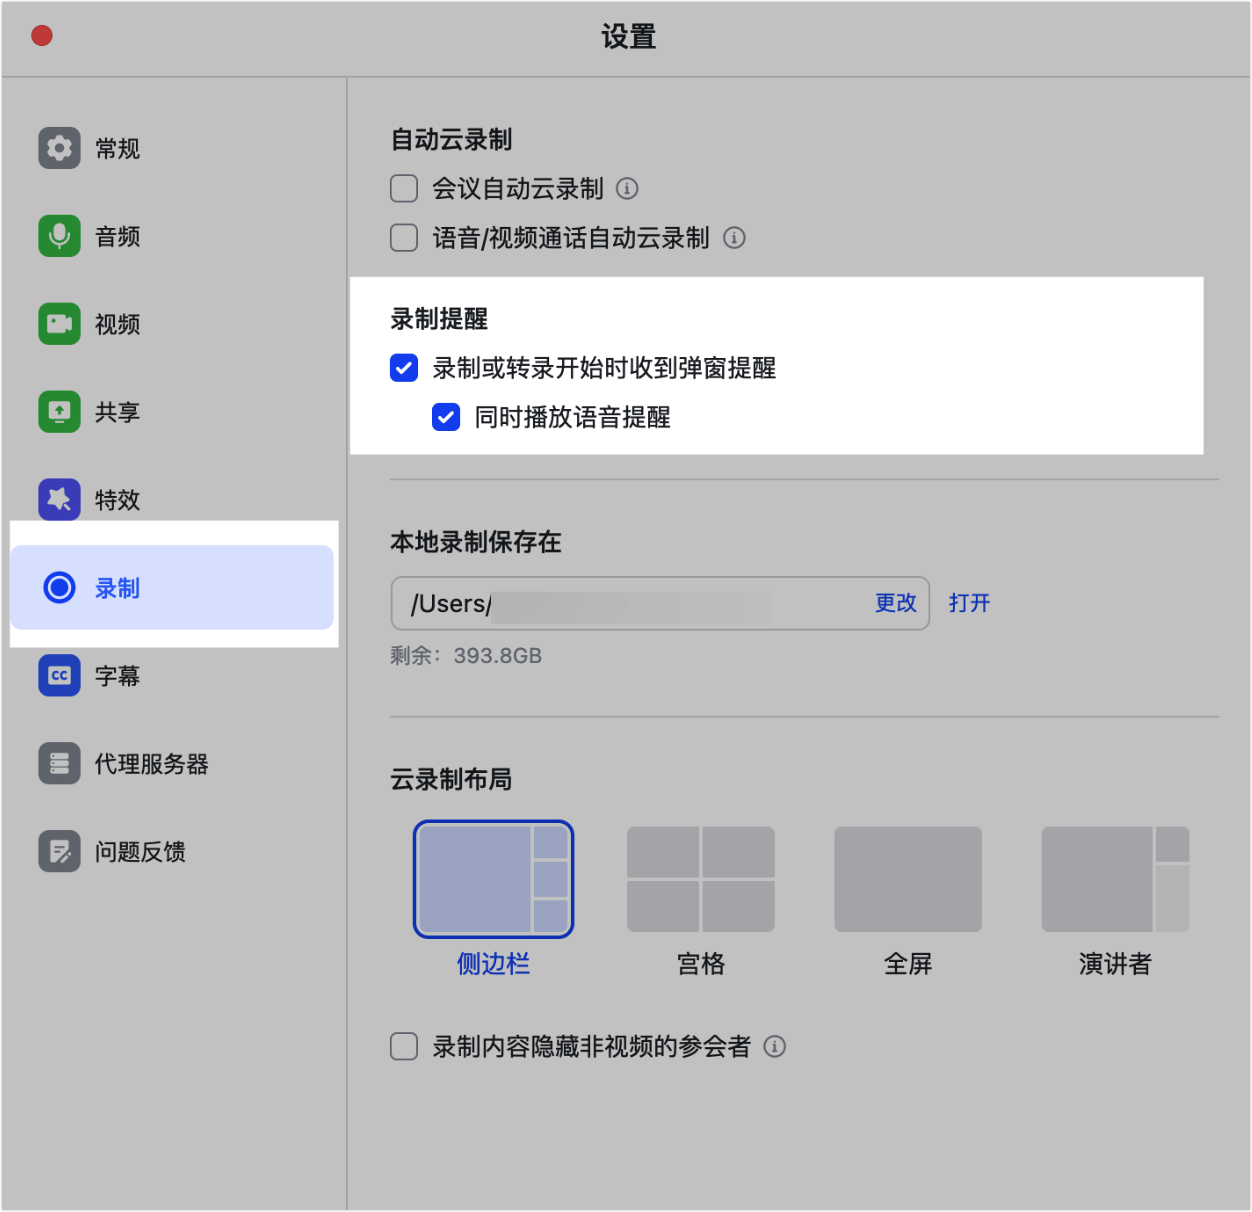Switch to 常规 settings tab
Screen dimensions: 1252x1212
(172, 148)
